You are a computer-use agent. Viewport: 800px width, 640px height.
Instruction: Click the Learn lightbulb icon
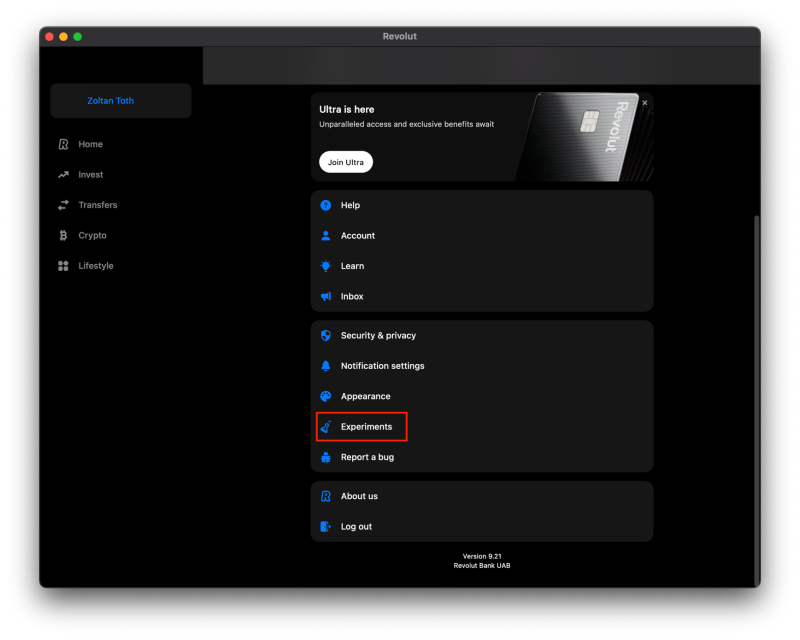click(x=326, y=266)
